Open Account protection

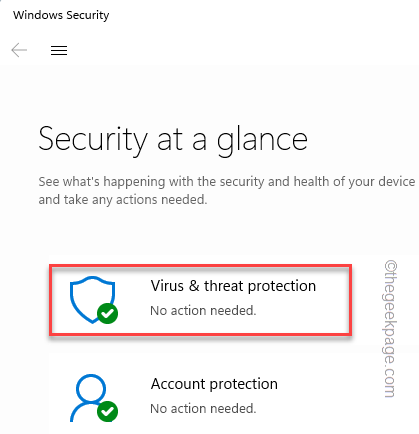point(214,384)
